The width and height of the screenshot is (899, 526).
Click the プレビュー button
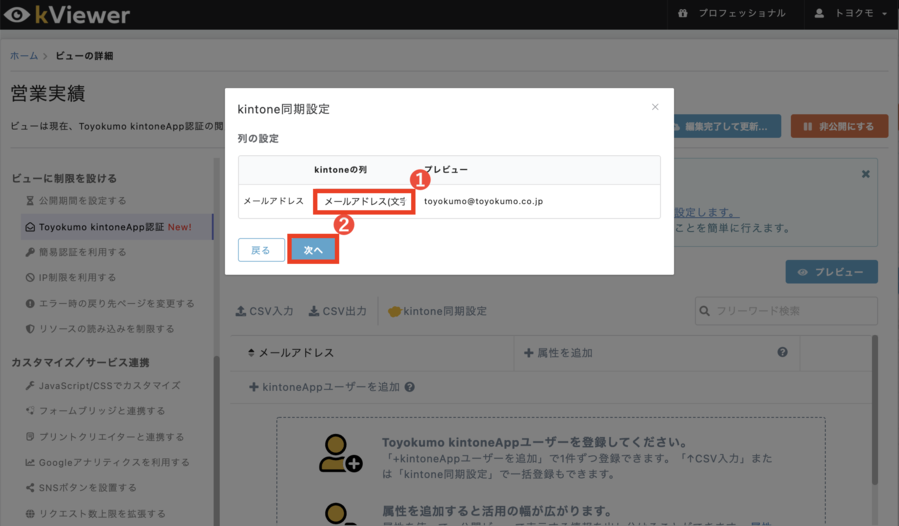click(831, 272)
